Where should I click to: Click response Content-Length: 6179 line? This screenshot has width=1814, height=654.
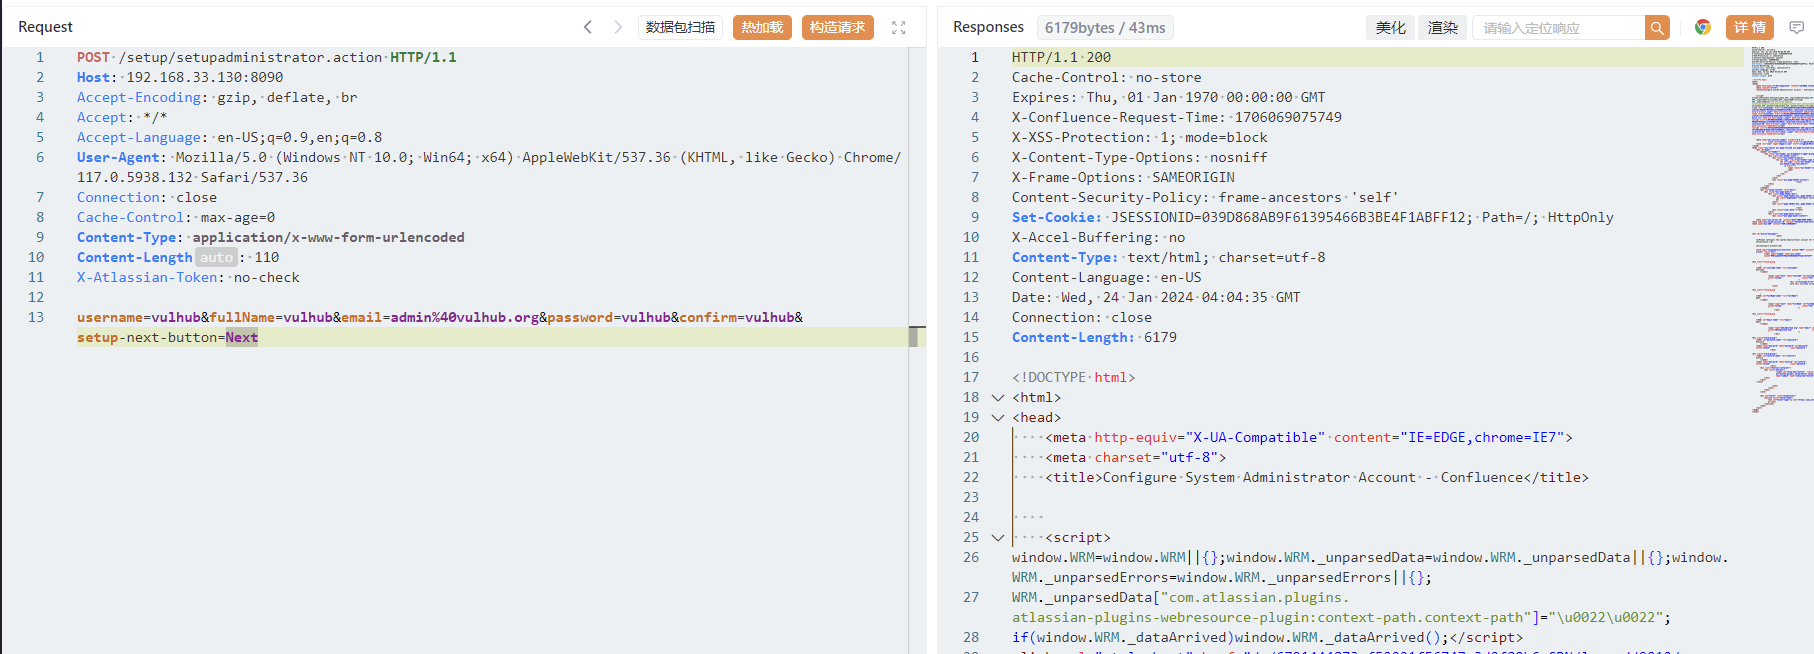coord(1094,337)
